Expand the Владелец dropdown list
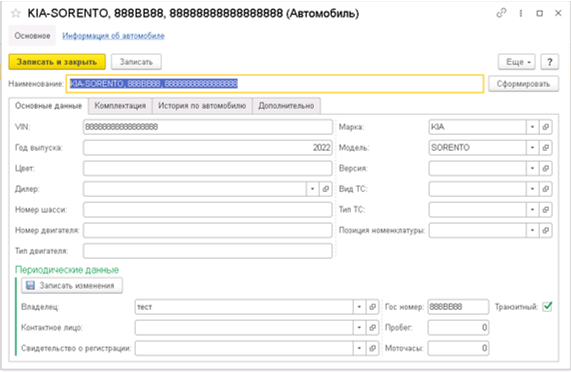Viewport: 571px width, 372px height. pos(359,307)
